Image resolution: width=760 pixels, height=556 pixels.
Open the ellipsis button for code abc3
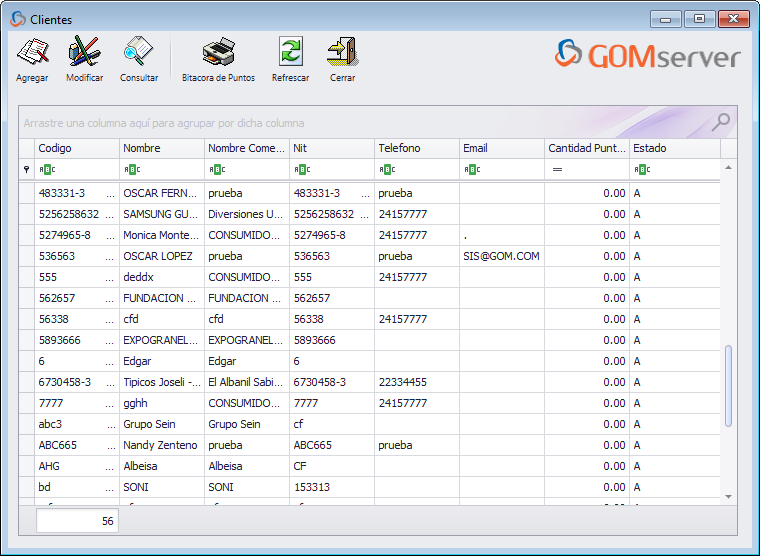point(111,425)
